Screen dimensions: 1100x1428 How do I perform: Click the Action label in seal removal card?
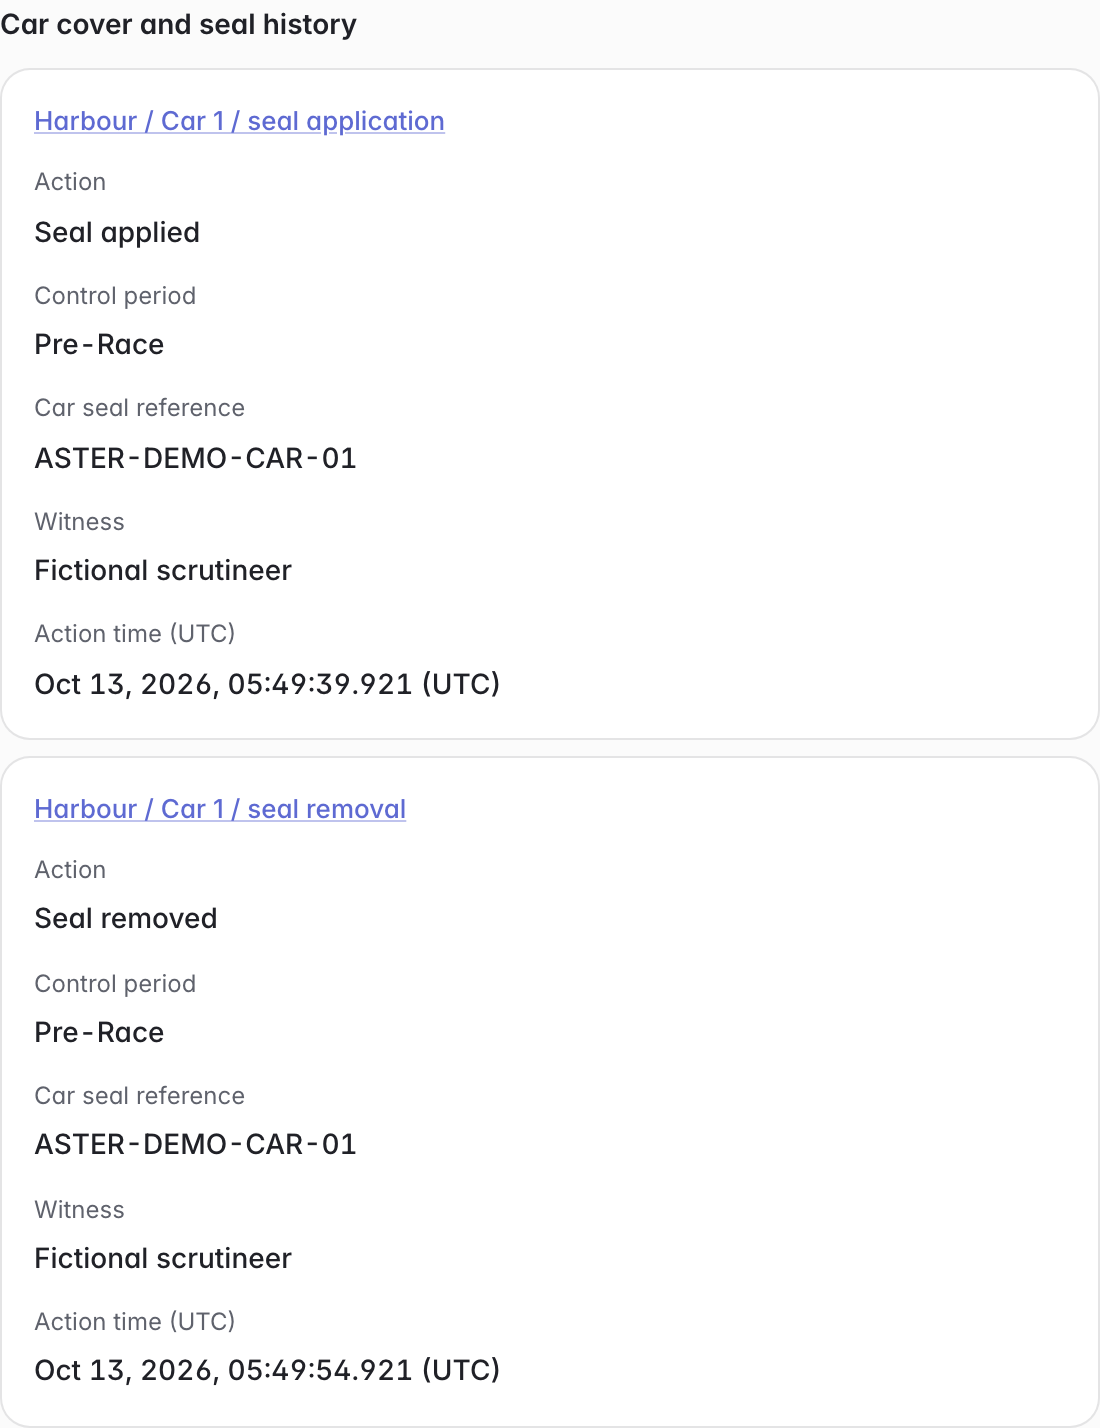[70, 870]
